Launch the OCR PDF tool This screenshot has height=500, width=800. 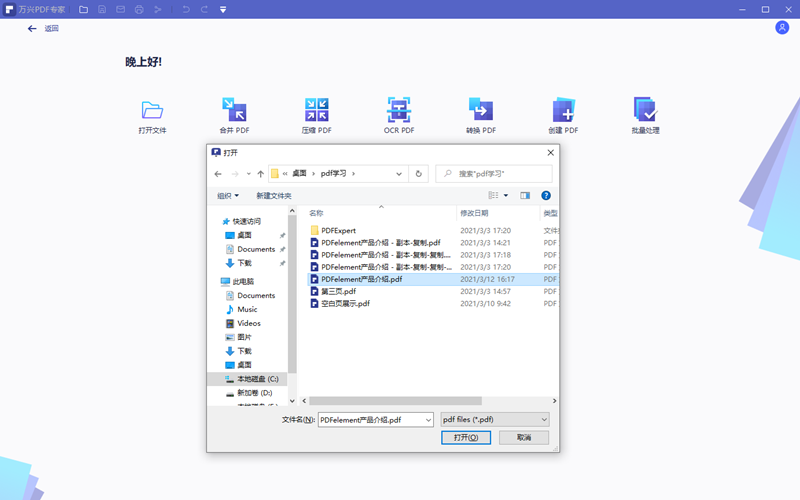pyautogui.click(x=399, y=110)
